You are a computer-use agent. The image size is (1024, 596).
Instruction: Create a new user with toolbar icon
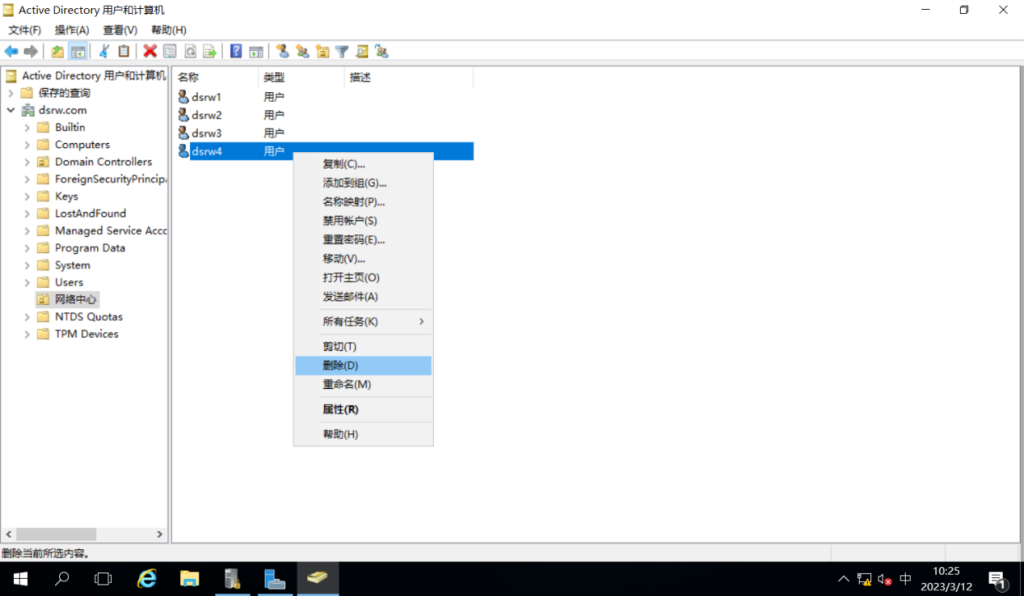click(283, 51)
